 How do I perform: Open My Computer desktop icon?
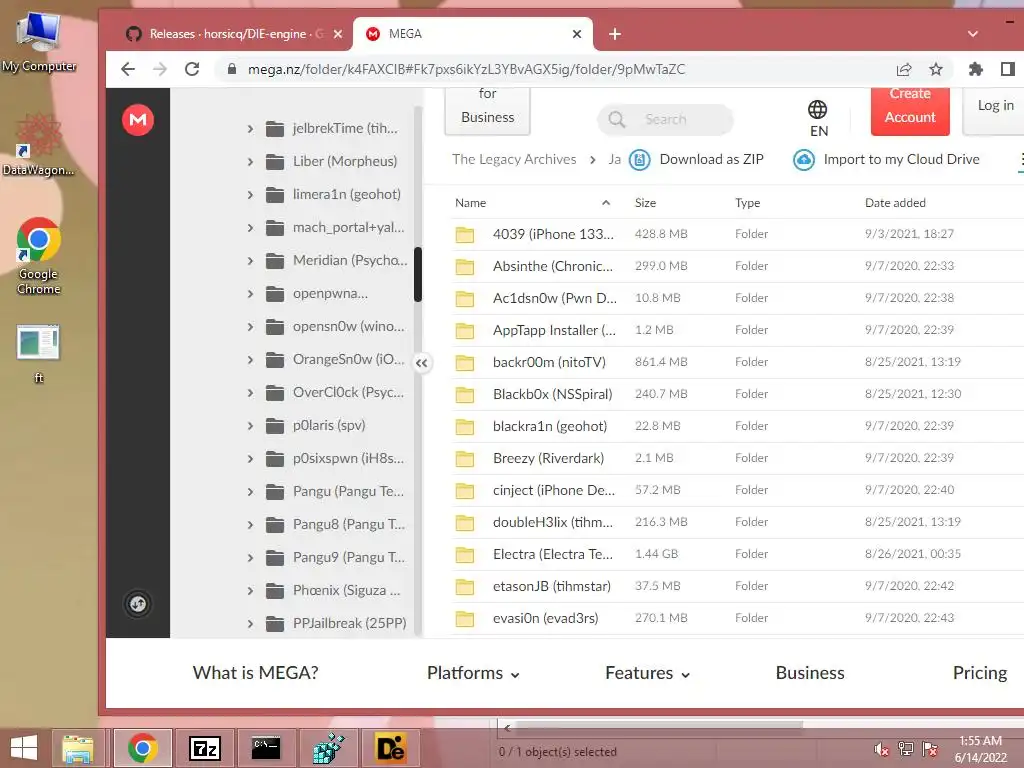pos(39,43)
